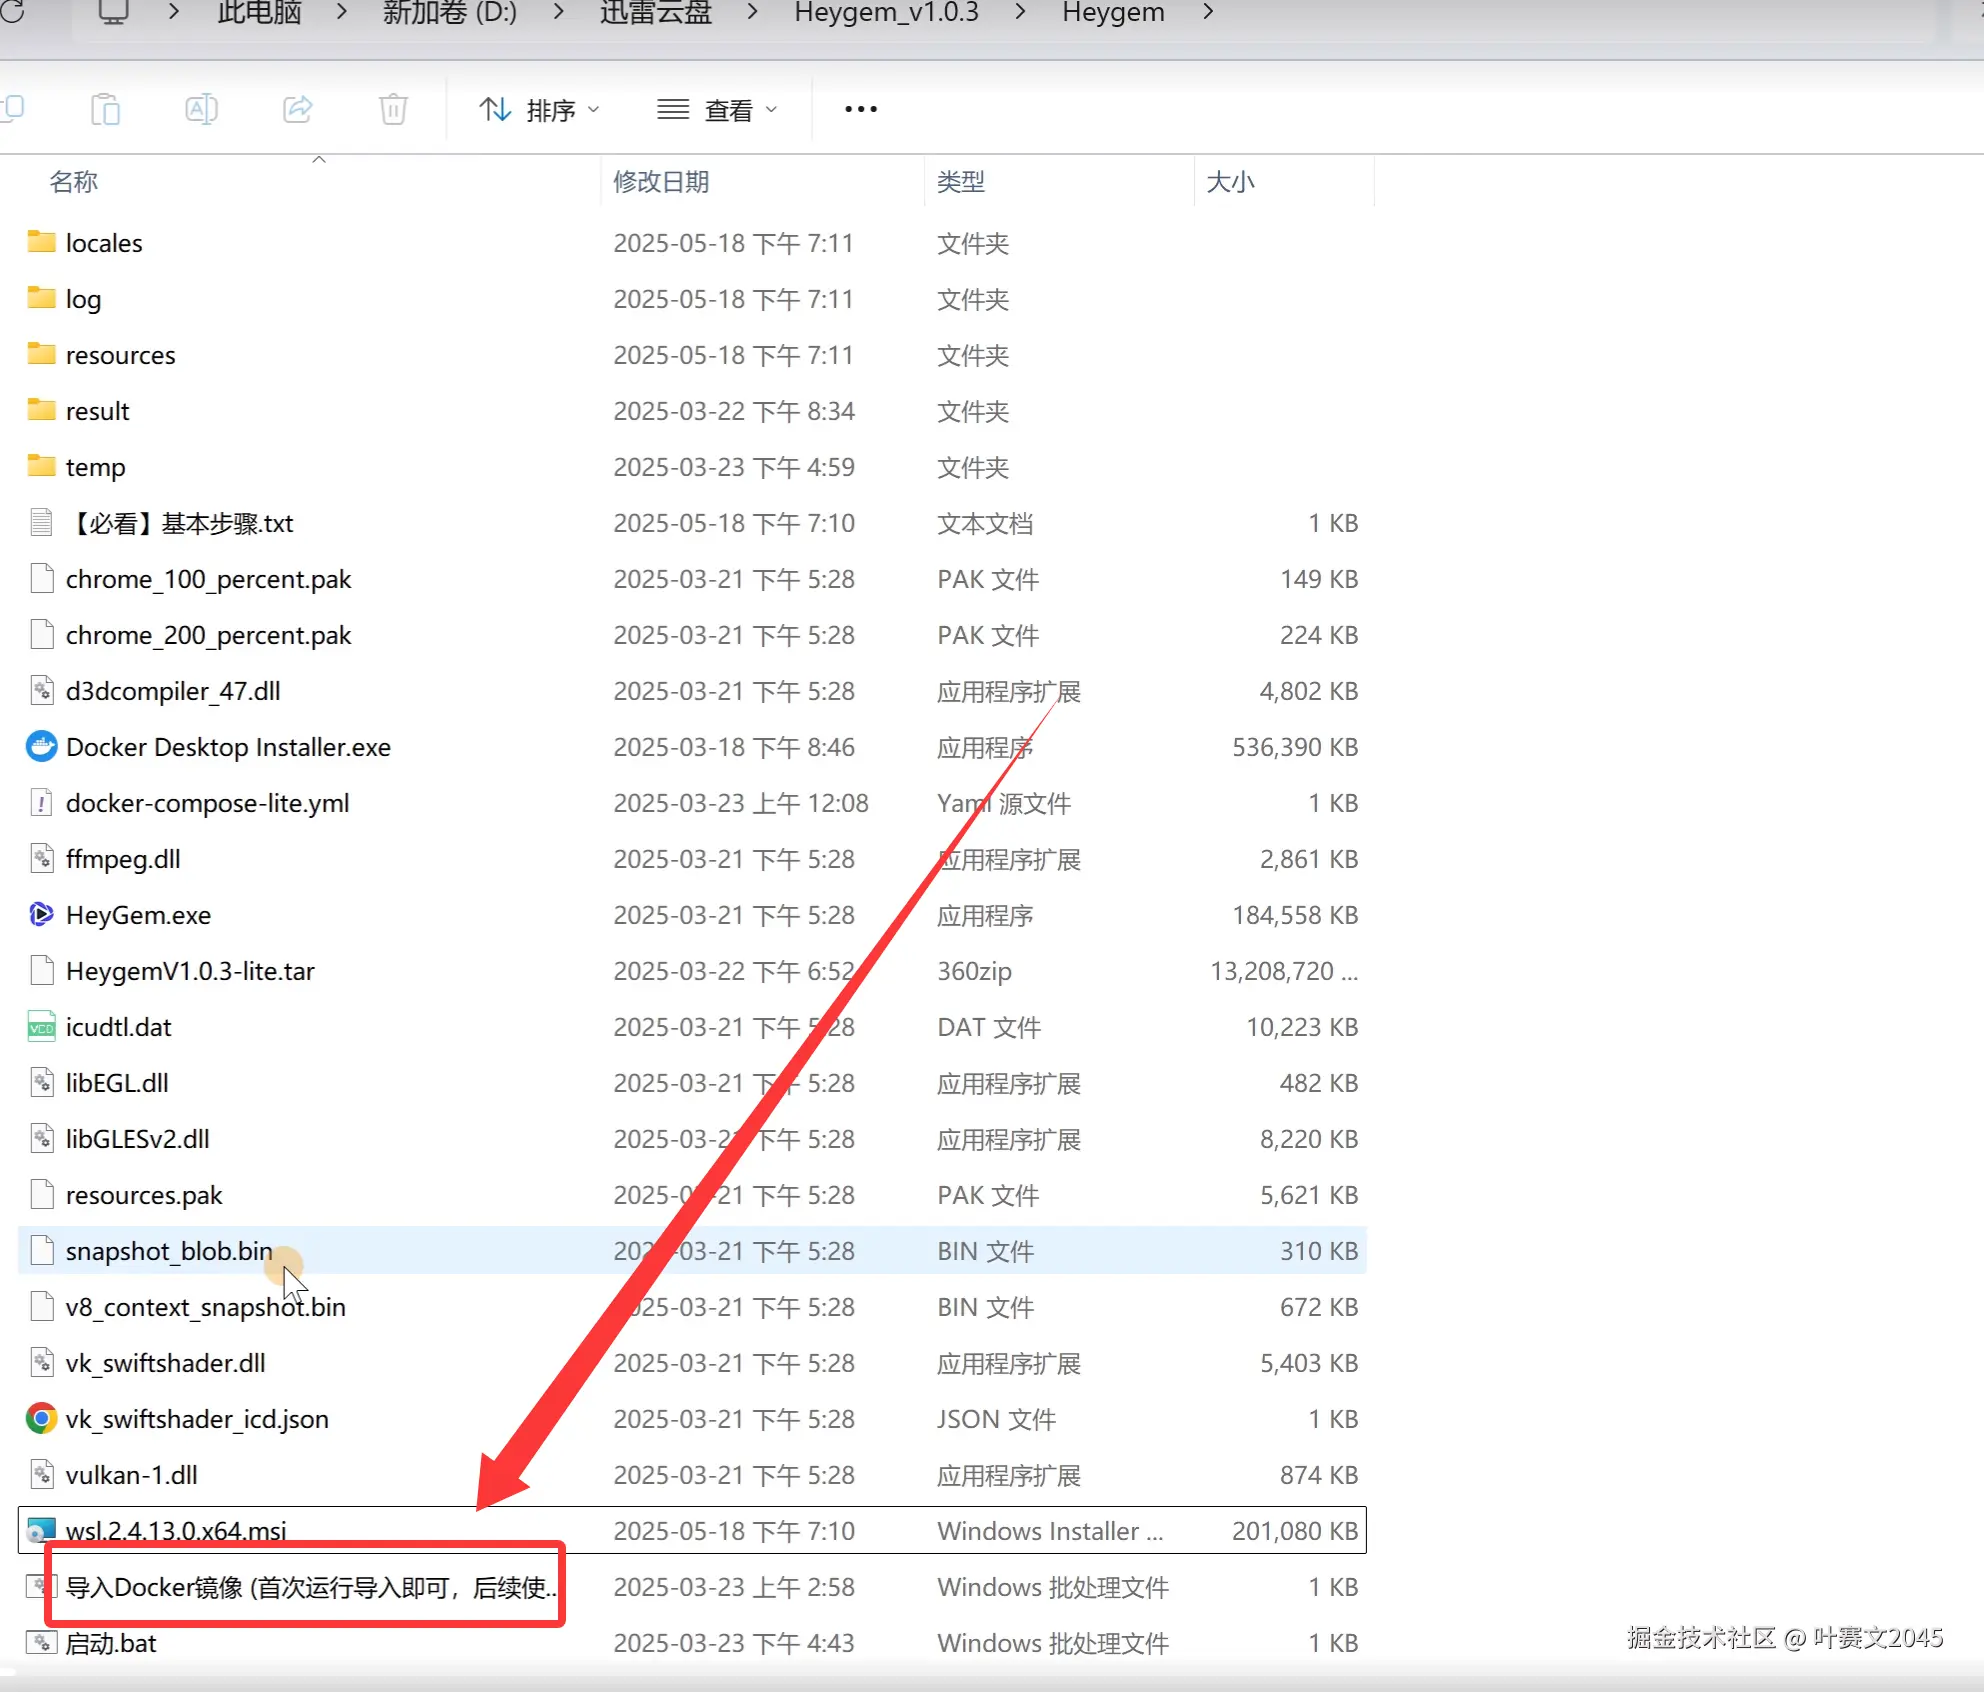
Task: Click the Rename icon in toolbar
Action: coord(201,109)
